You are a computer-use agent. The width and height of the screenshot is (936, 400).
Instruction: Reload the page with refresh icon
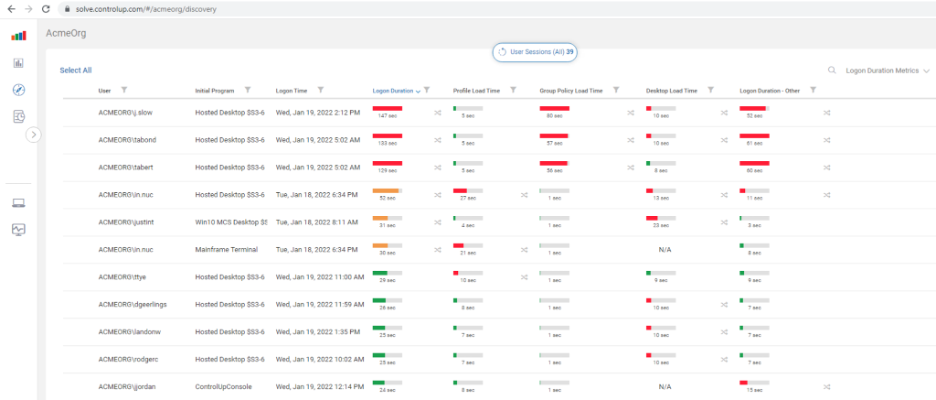[46, 10]
